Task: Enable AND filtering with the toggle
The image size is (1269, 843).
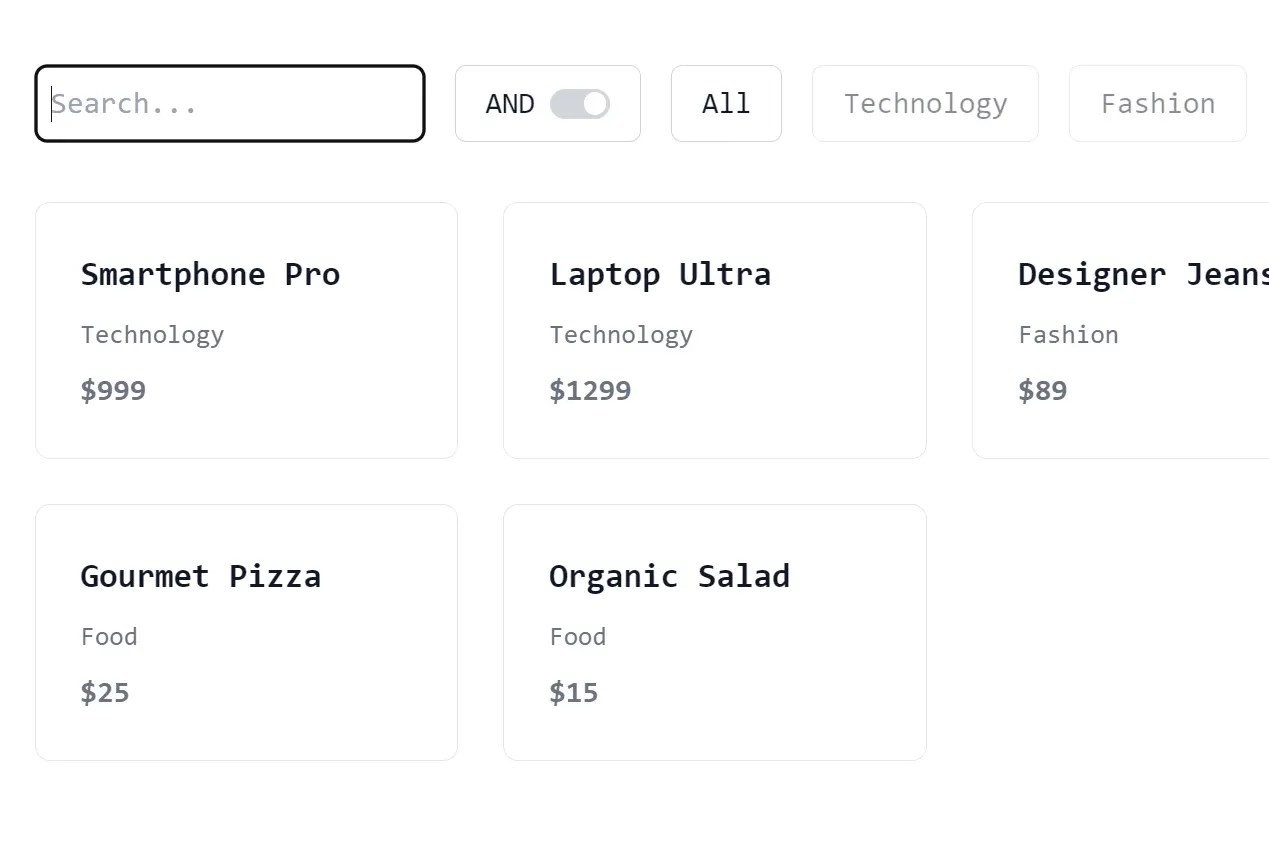Action: [578, 103]
